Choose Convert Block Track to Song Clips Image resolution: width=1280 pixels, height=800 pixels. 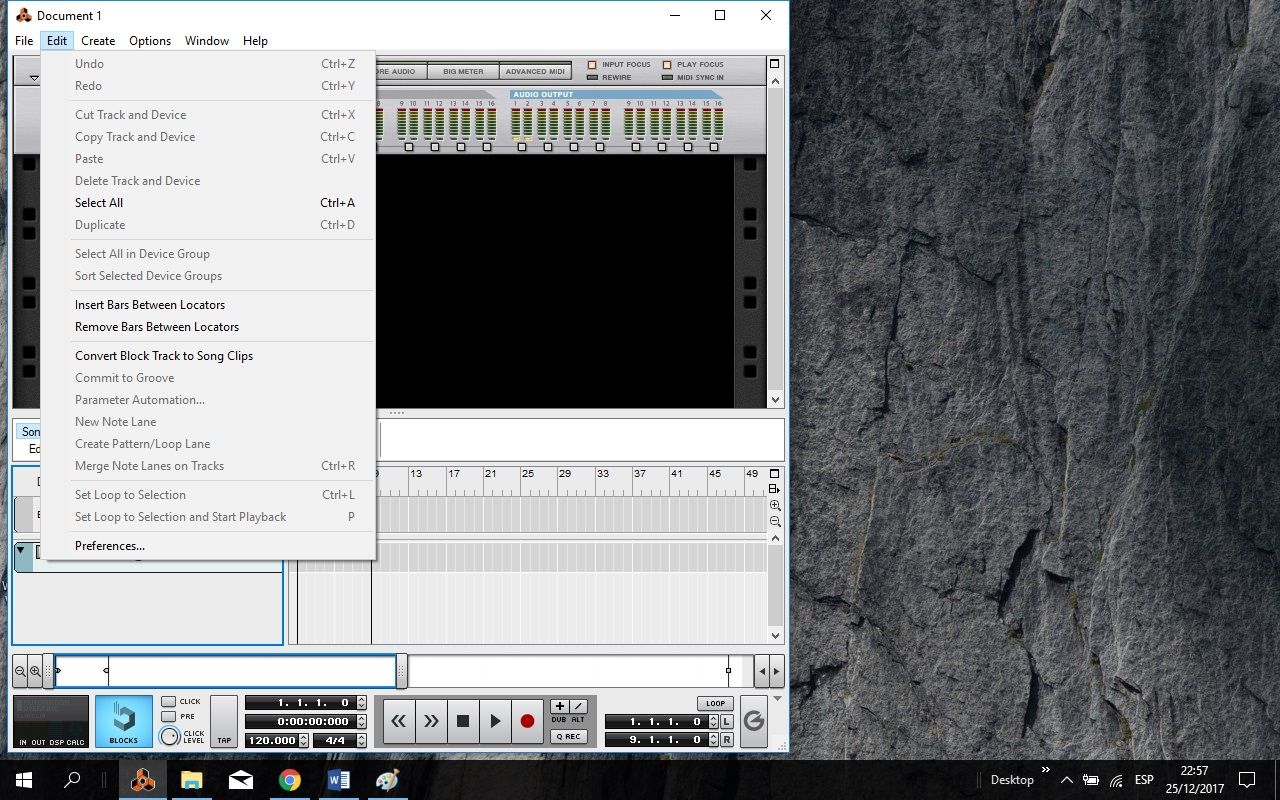click(x=209, y=356)
